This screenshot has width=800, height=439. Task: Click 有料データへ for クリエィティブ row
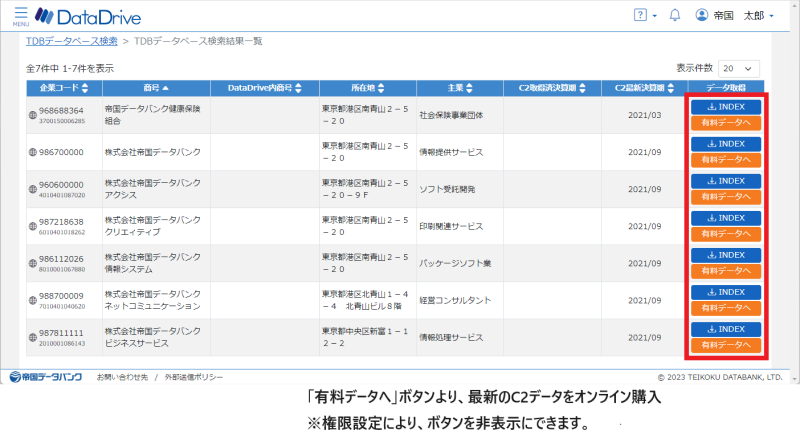(726, 234)
